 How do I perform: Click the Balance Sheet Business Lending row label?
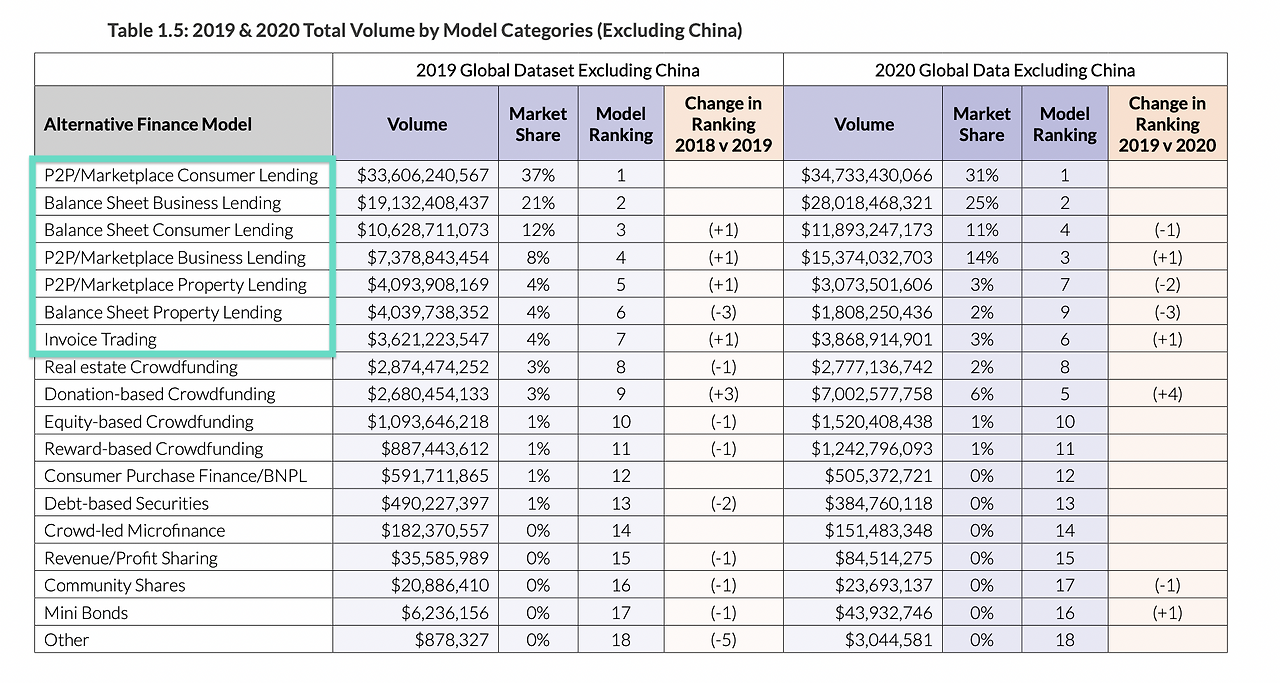coord(163,203)
